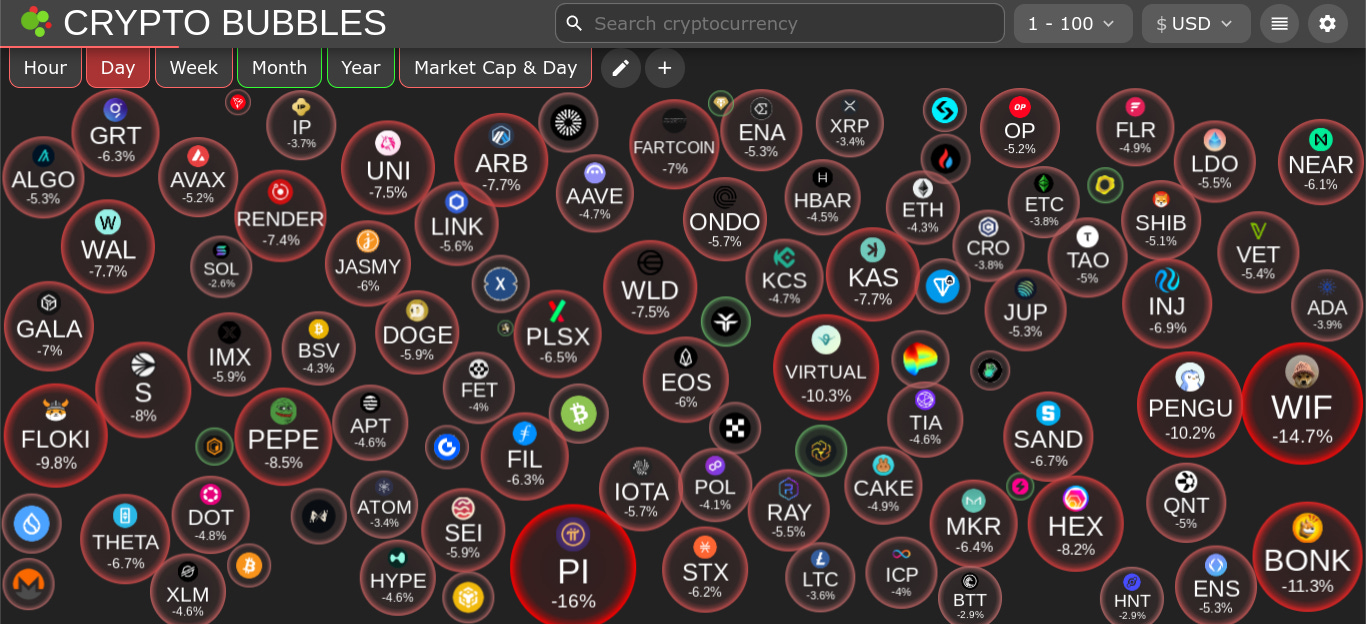
Task: Select the LDO bubble
Action: (x=1214, y=162)
